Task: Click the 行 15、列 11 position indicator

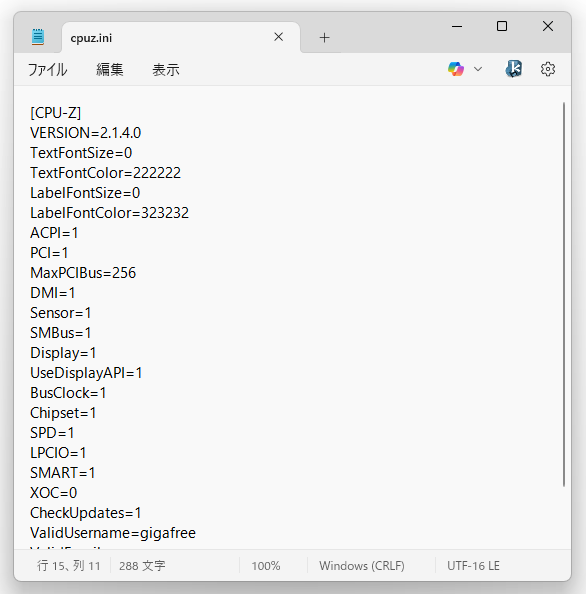Action: pos(69,566)
